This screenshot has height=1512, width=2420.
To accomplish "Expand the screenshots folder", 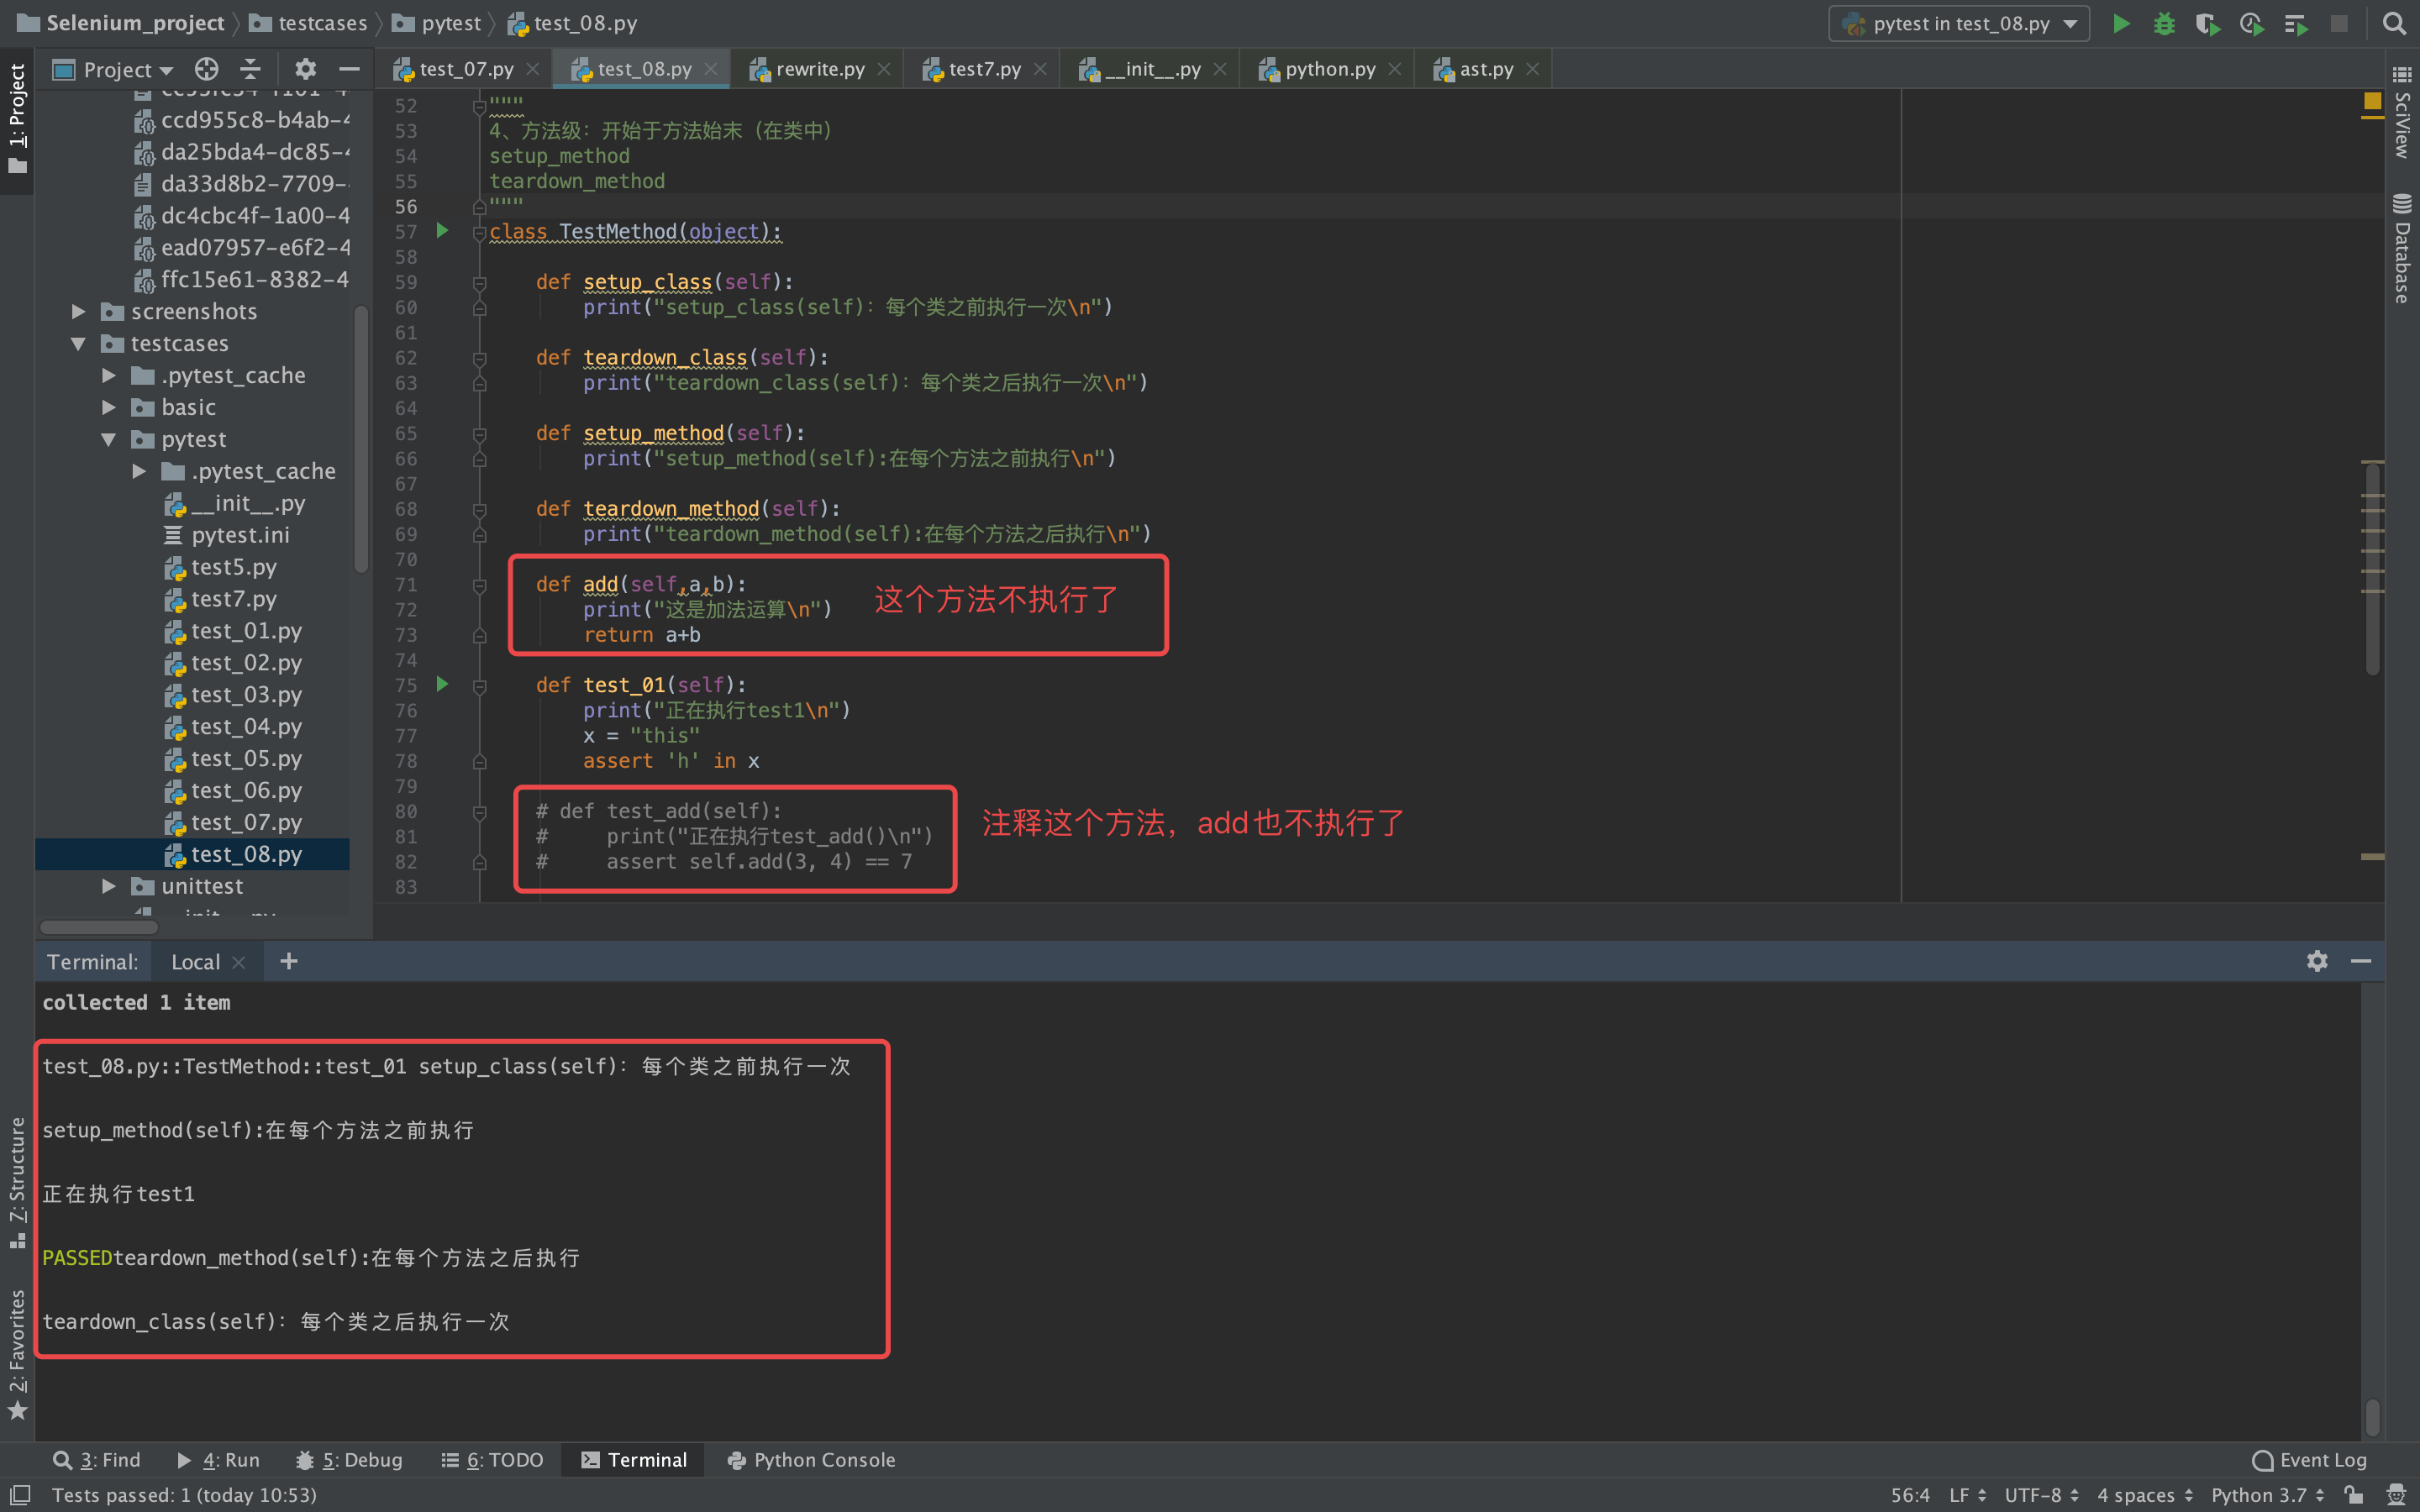I will tap(78, 311).
